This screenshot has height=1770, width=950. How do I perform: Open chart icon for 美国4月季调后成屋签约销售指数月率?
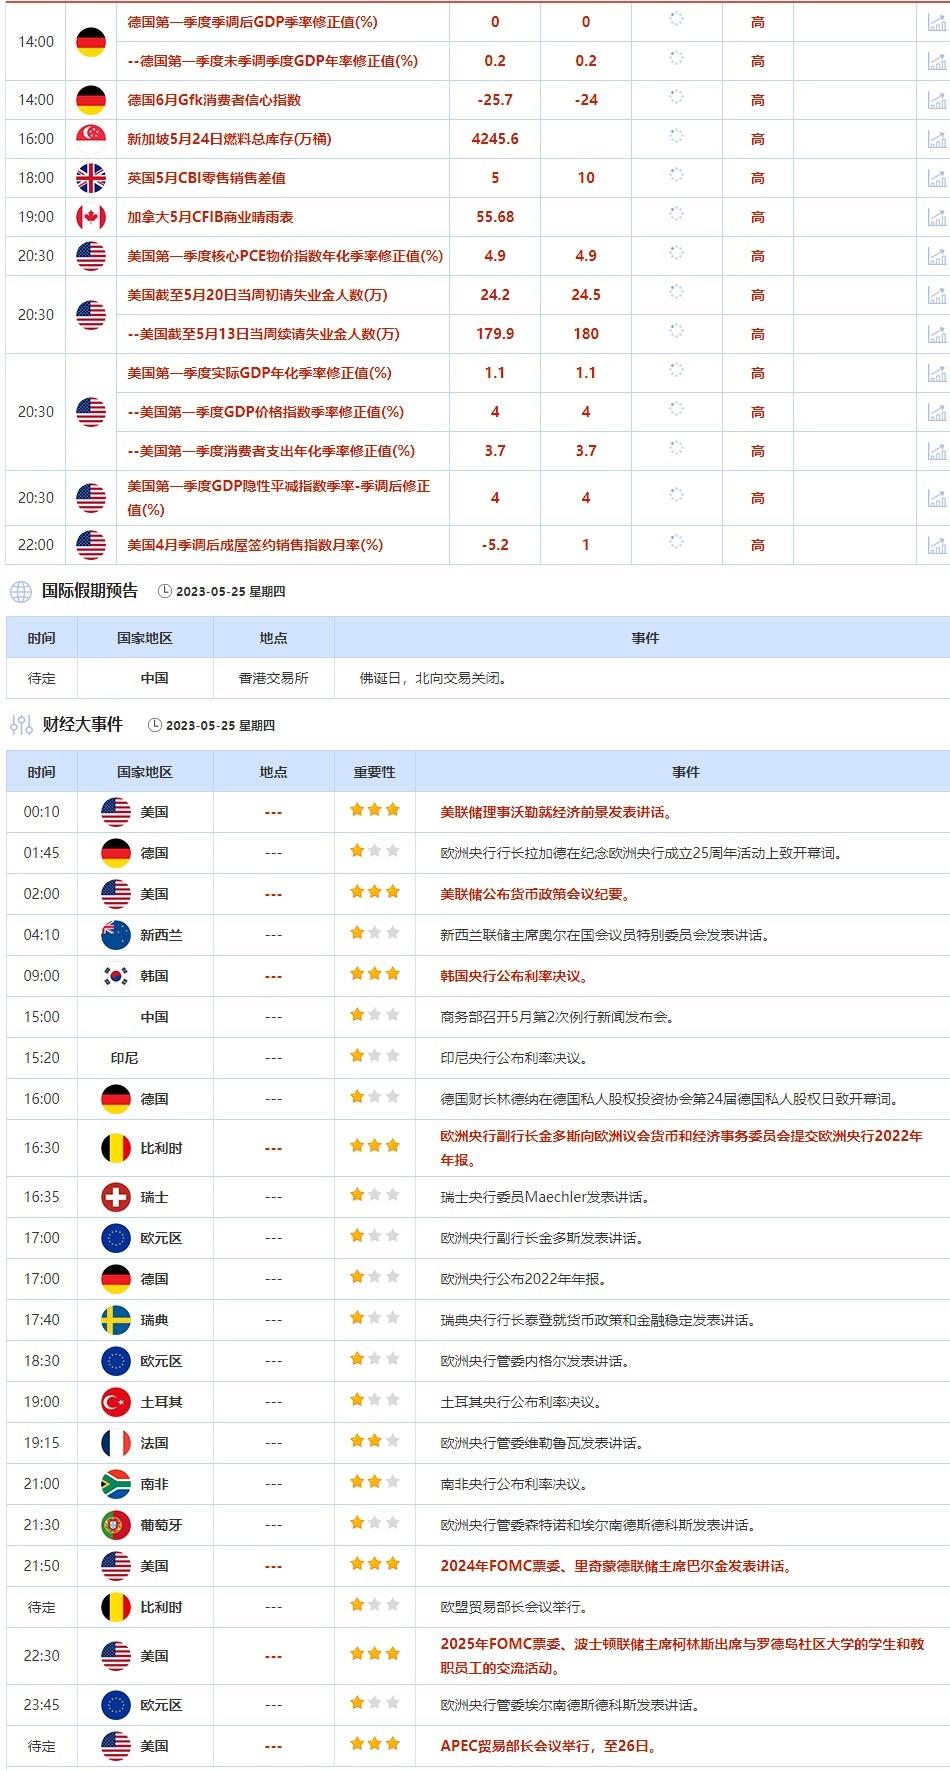tap(936, 545)
